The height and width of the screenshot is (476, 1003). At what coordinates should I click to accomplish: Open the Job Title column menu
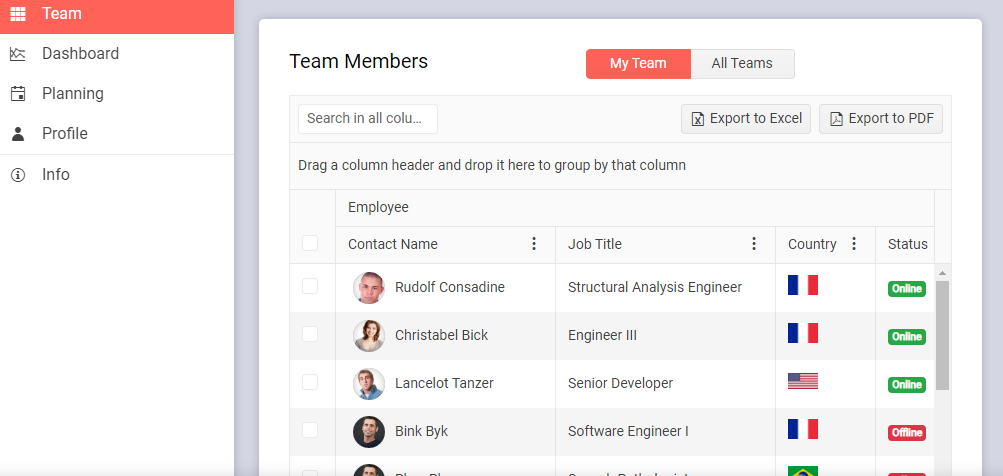[754, 244]
